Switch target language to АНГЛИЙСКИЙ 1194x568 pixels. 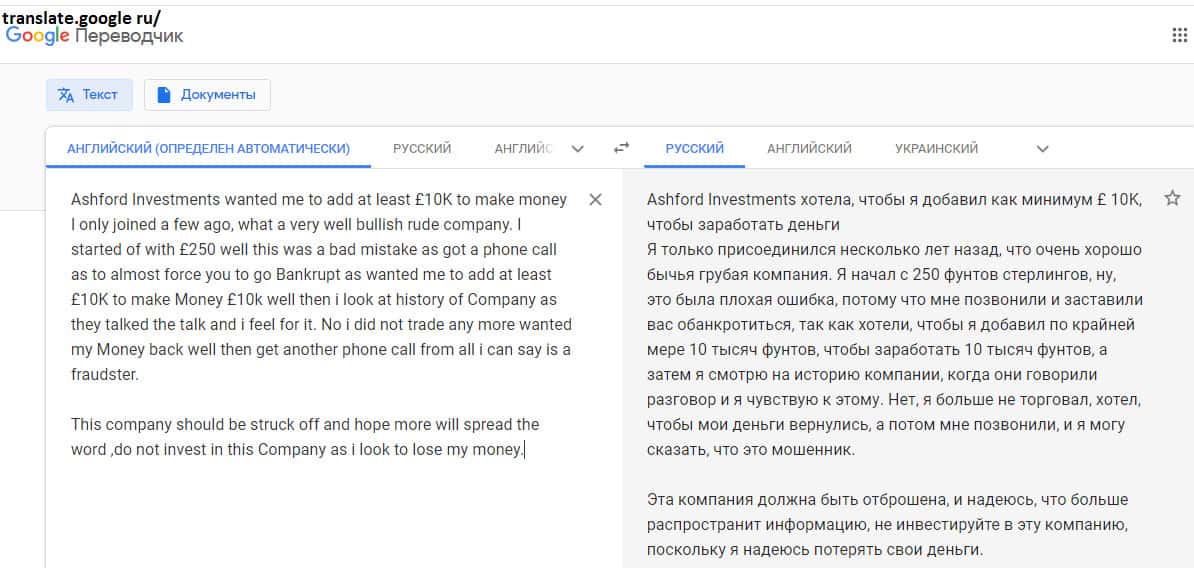click(809, 148)
